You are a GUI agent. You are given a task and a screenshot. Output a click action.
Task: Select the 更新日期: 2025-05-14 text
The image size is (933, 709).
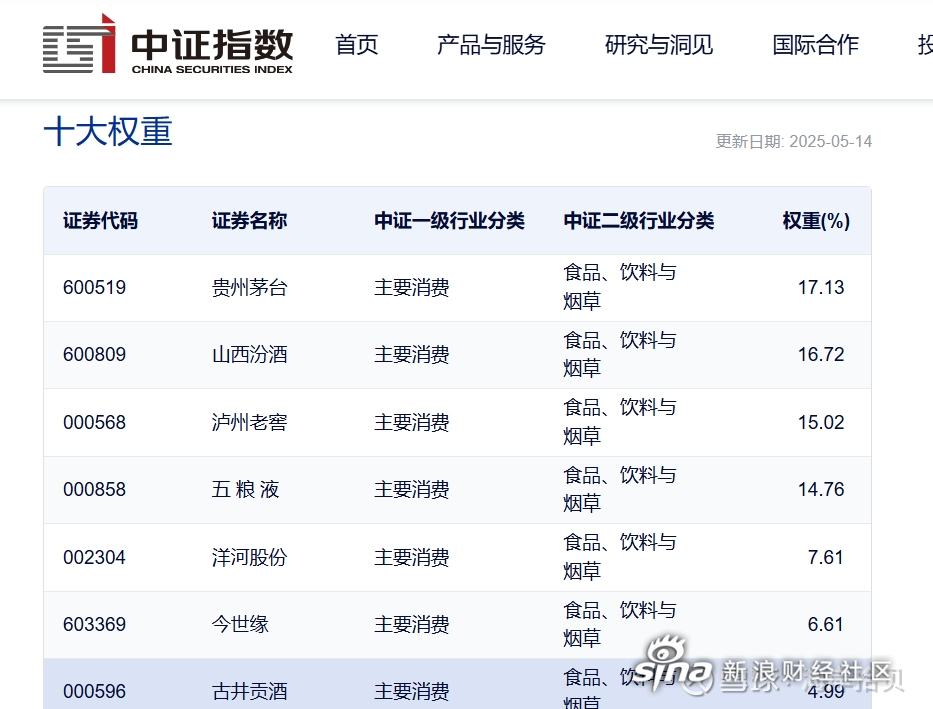tap(794, 142)
